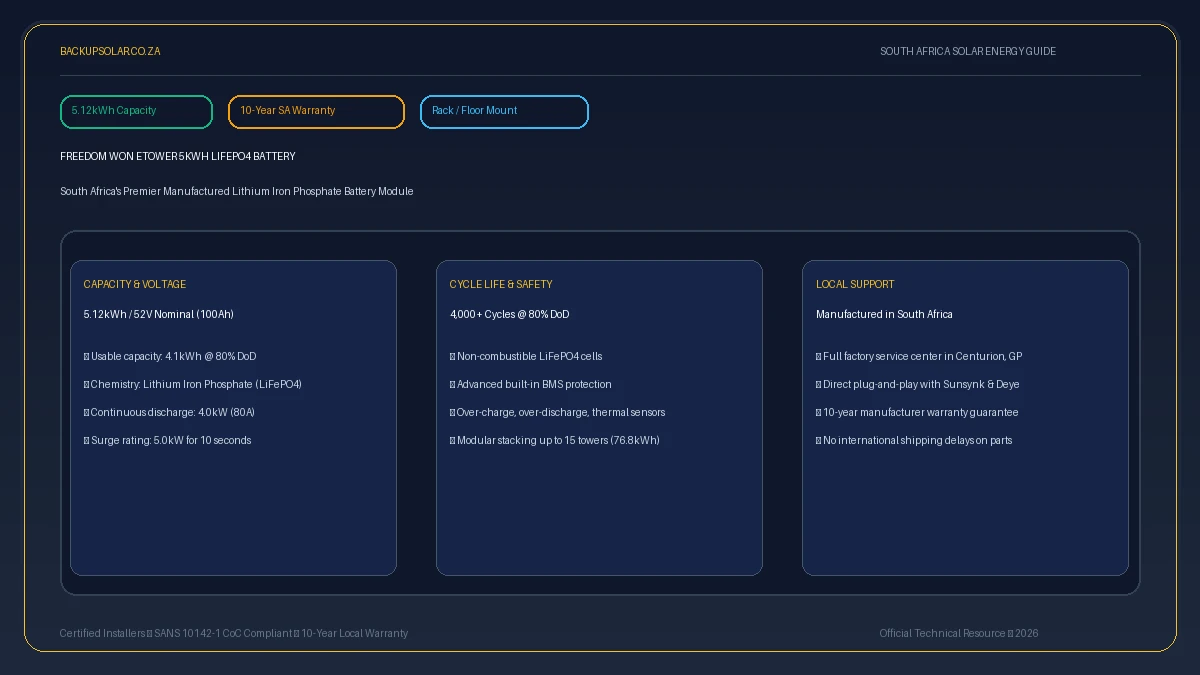Image resolution: width=1200 pixels, height=675 pixels.
Task: Select the "5.12kWh Capacity" badge
Action: (x=137, y=112)
